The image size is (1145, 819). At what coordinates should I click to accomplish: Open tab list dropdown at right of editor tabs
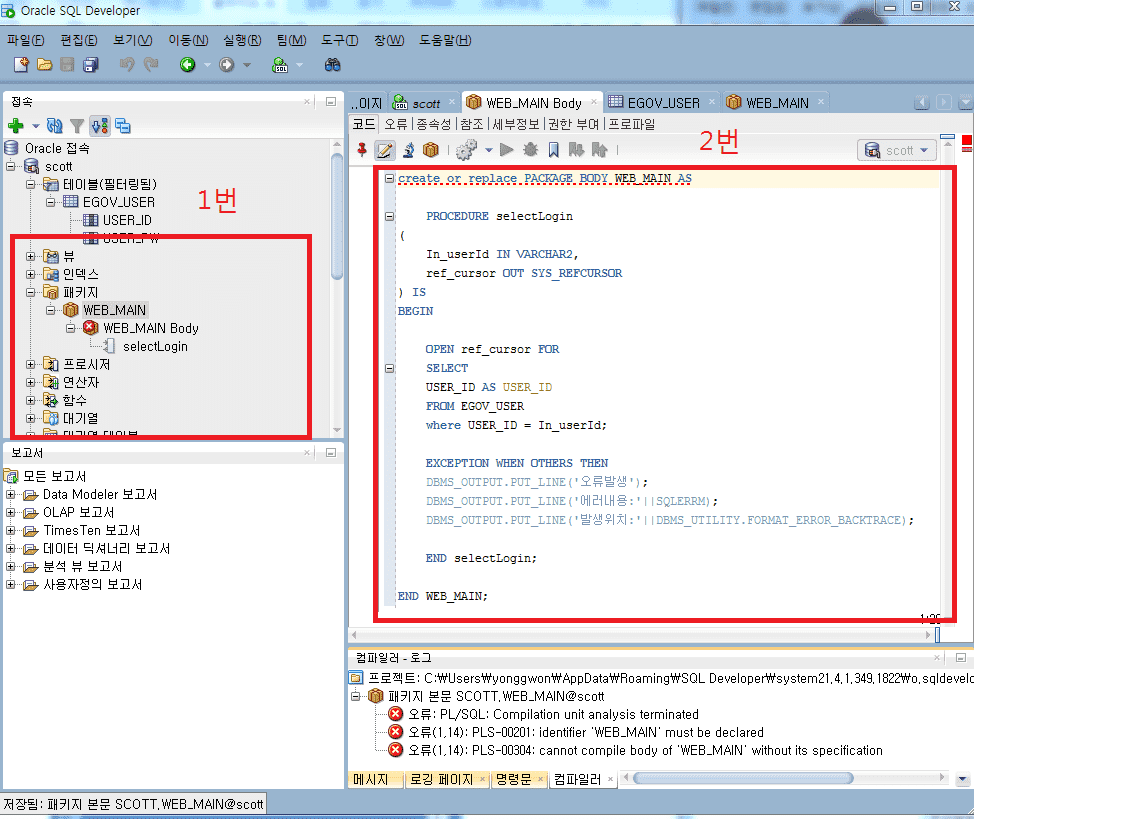pyautogui.click(x=966, y=103)
